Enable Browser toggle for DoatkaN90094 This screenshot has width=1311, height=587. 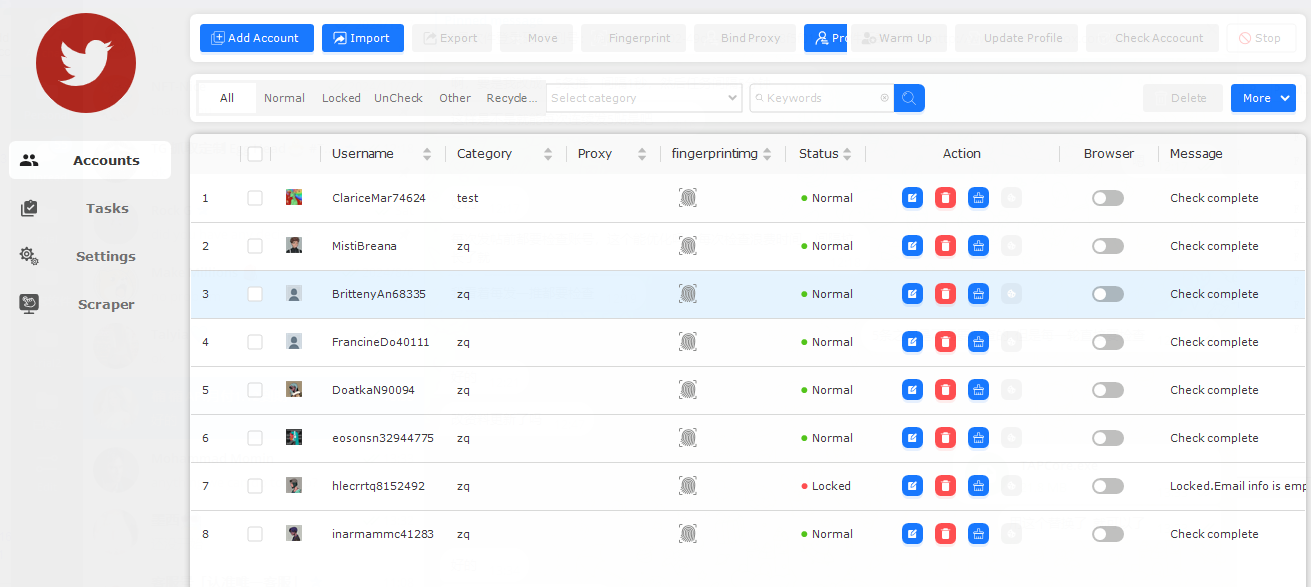pos(1107,390)
